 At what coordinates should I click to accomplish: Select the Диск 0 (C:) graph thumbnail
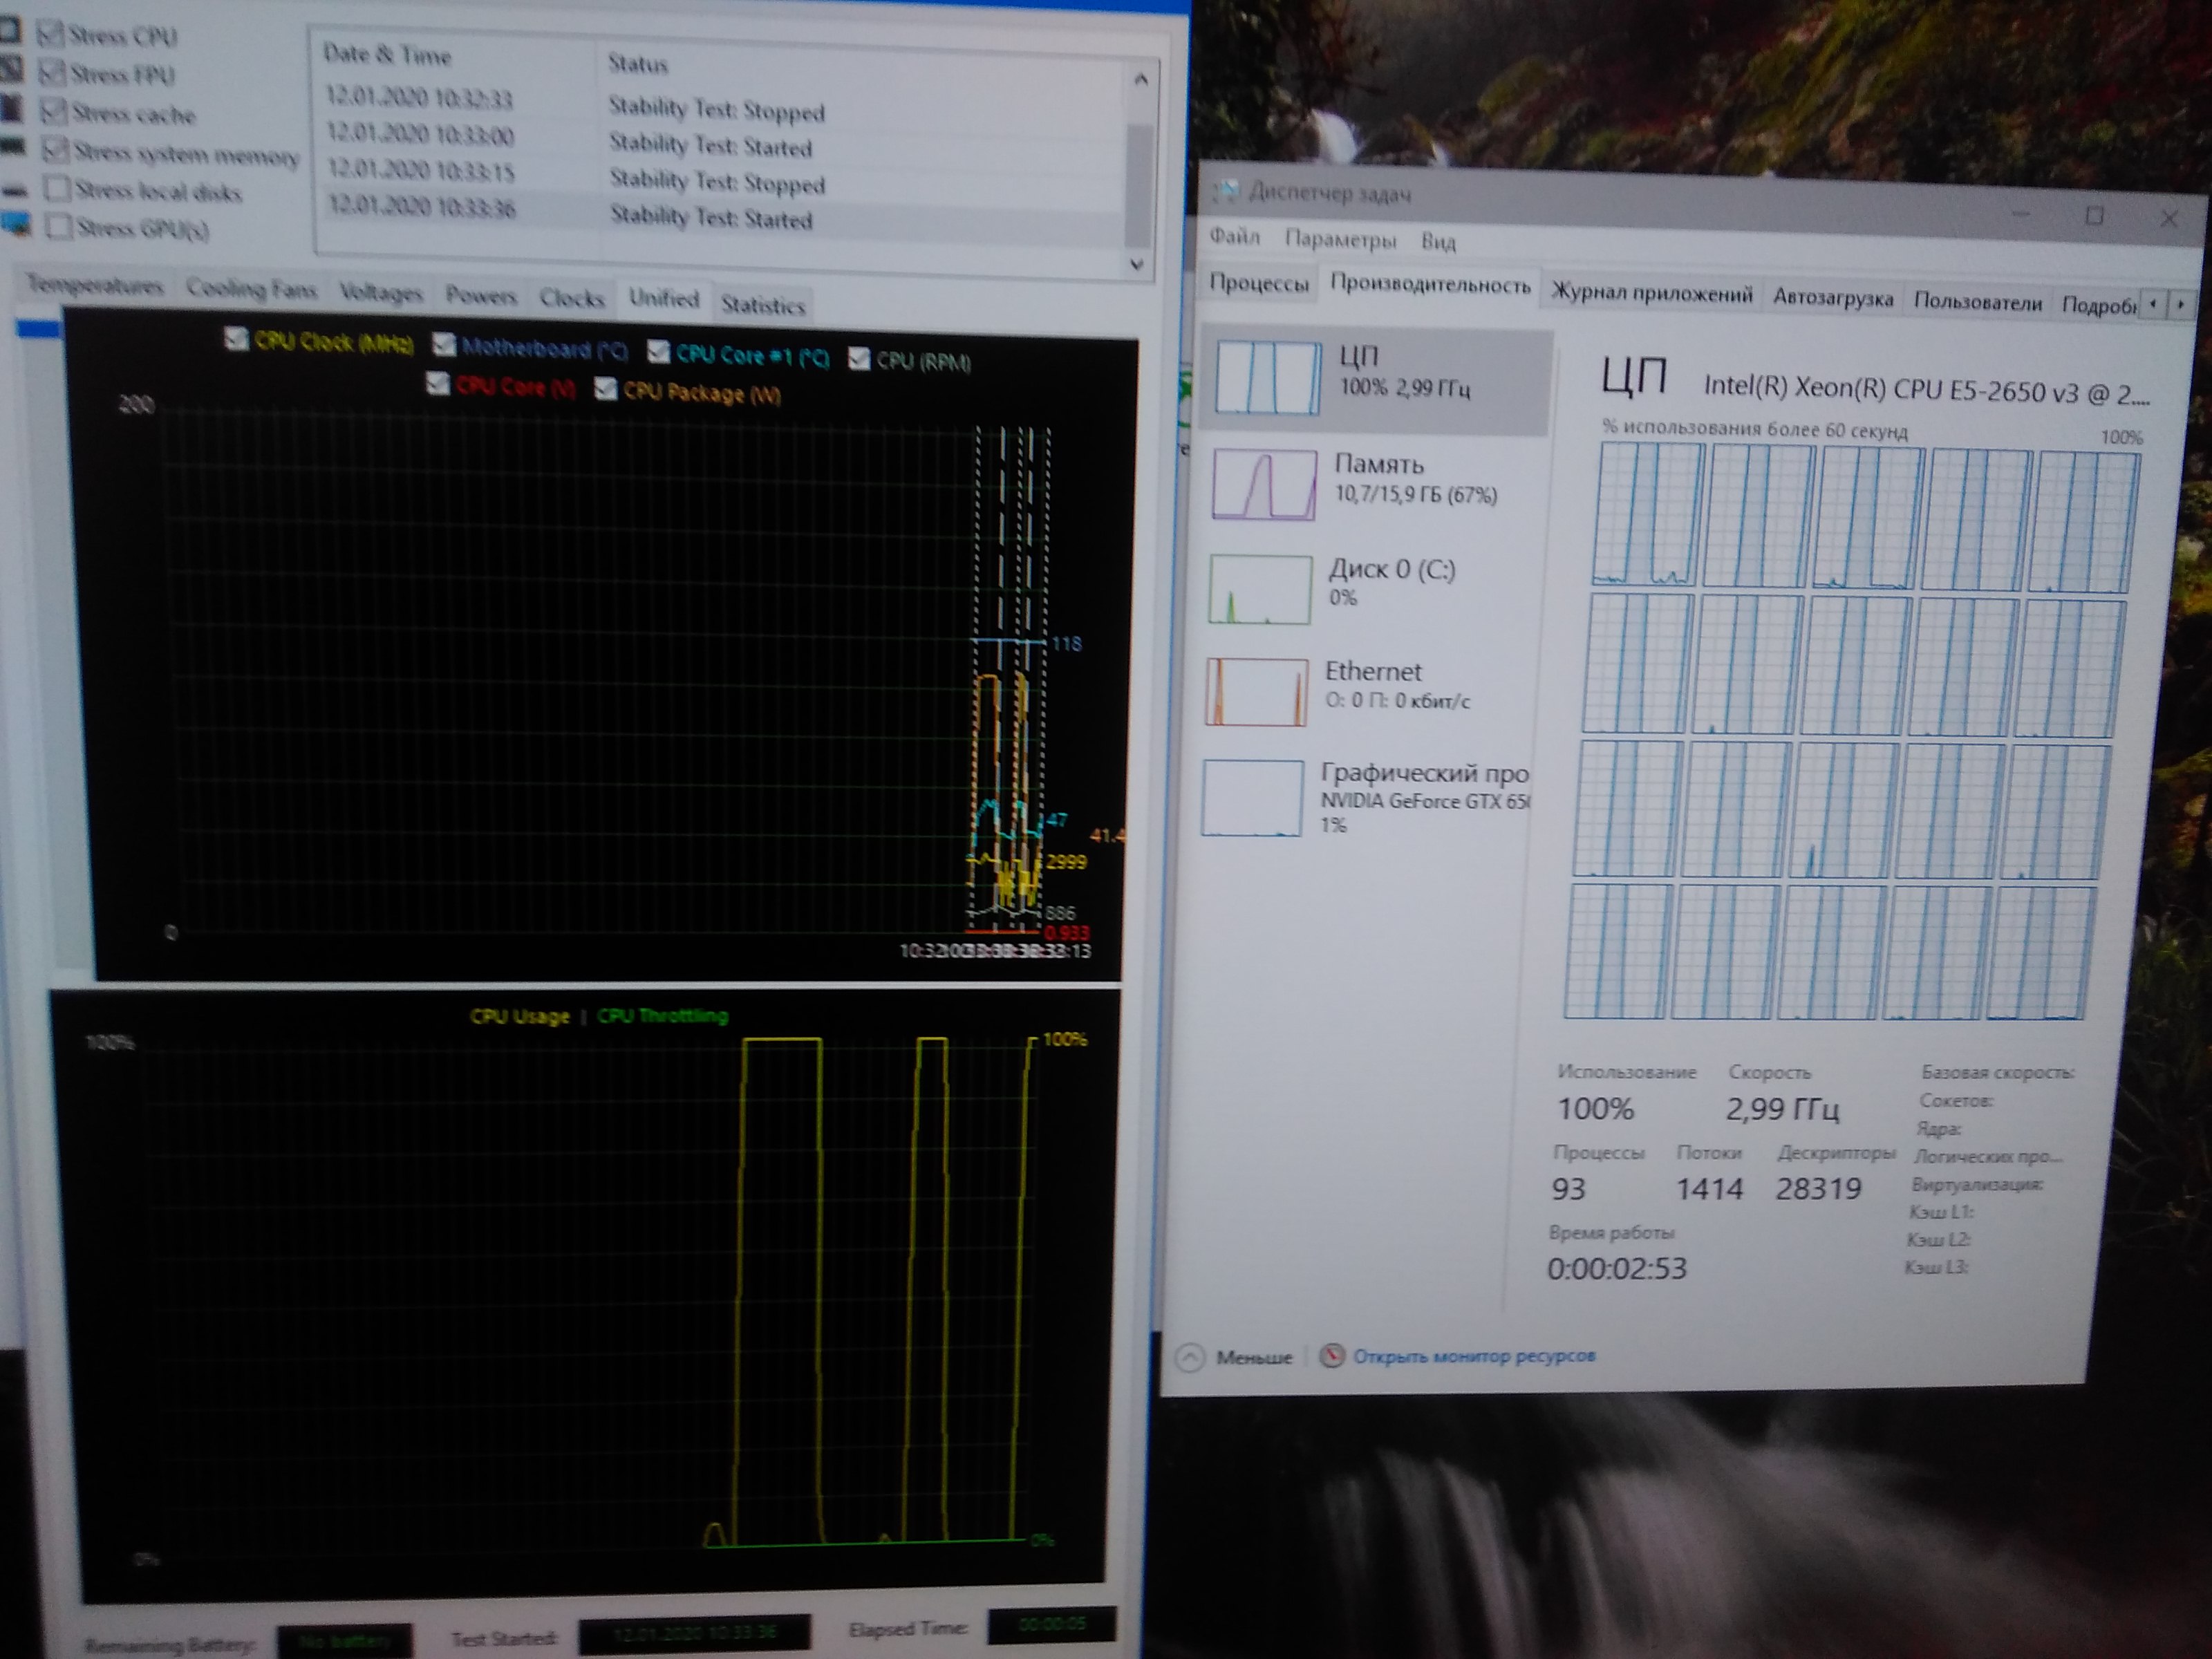click(1260, 590)
